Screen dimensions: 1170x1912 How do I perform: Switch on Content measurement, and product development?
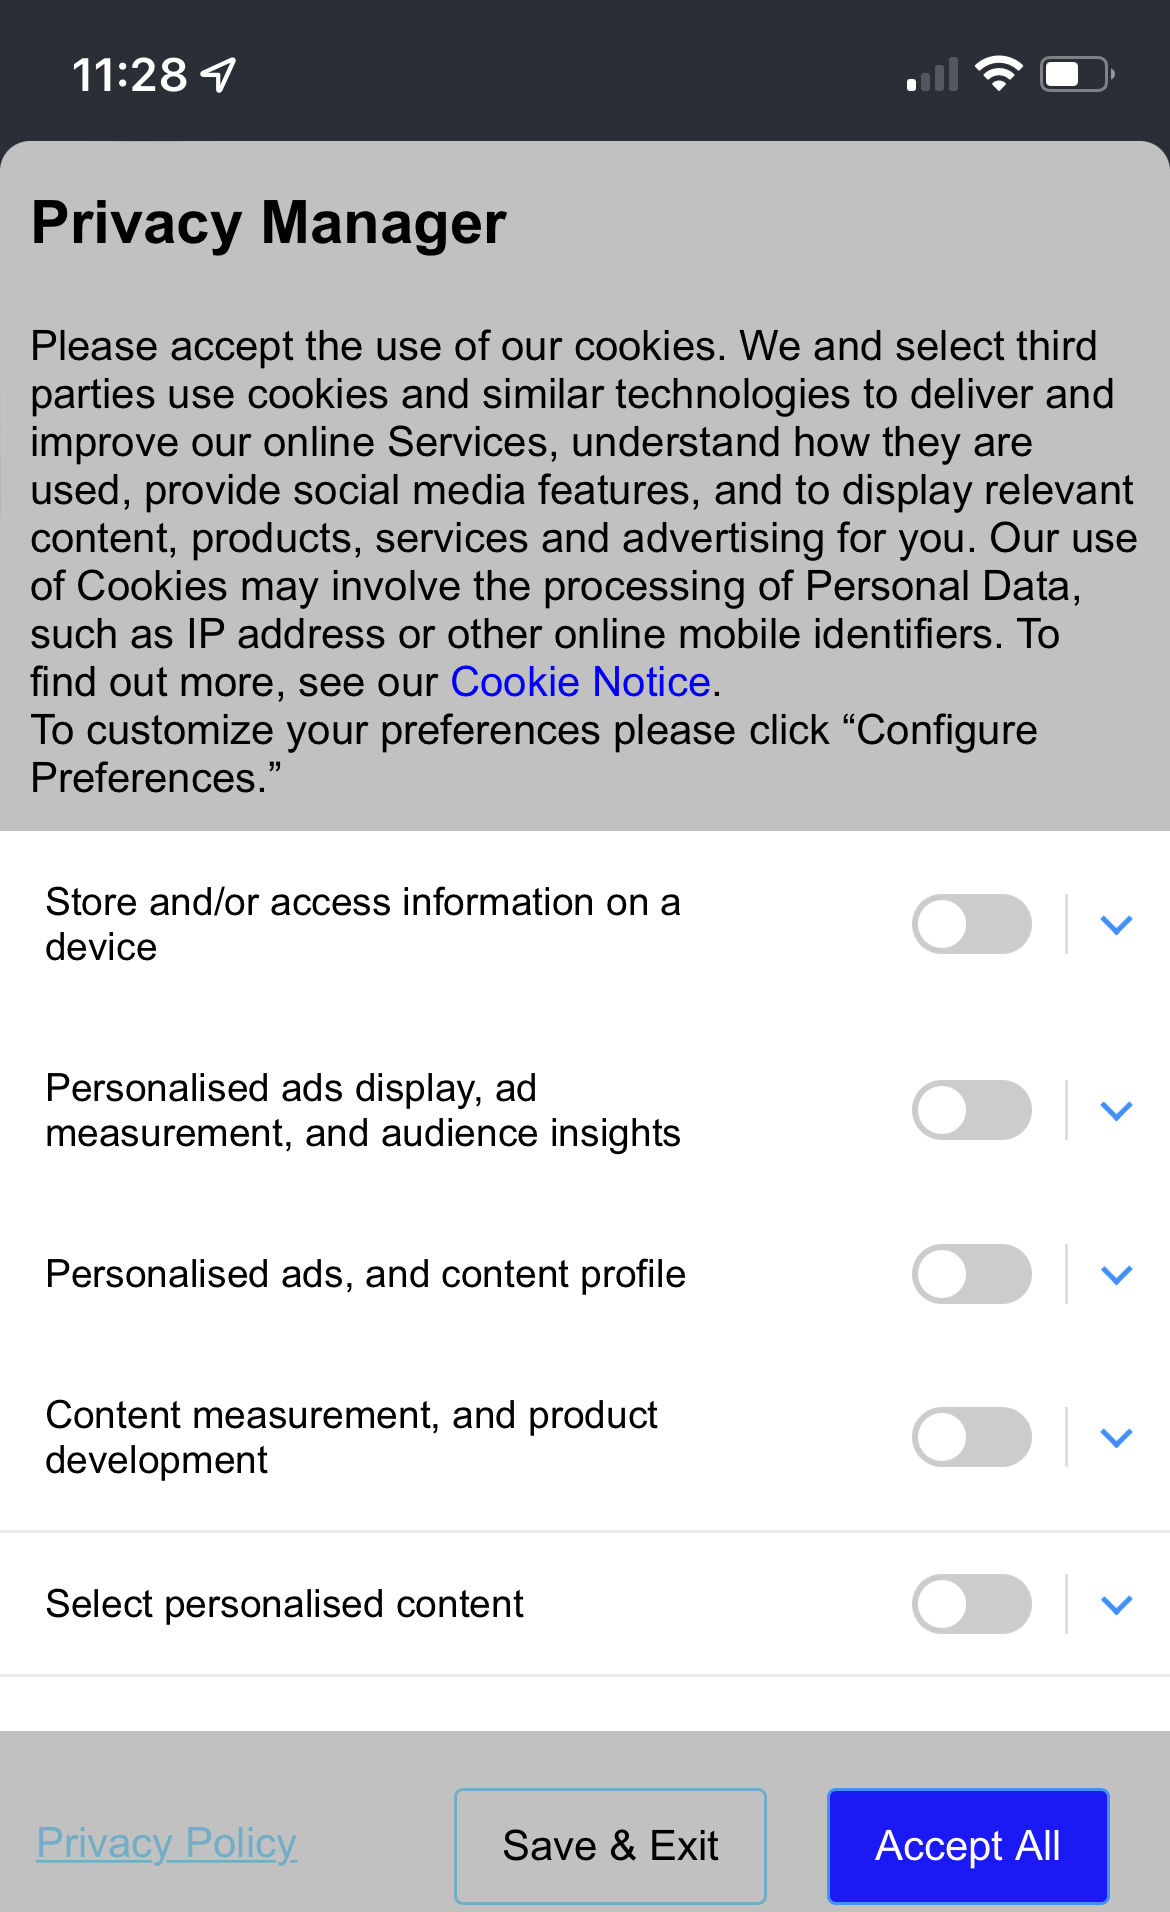tap(971, 1437)
